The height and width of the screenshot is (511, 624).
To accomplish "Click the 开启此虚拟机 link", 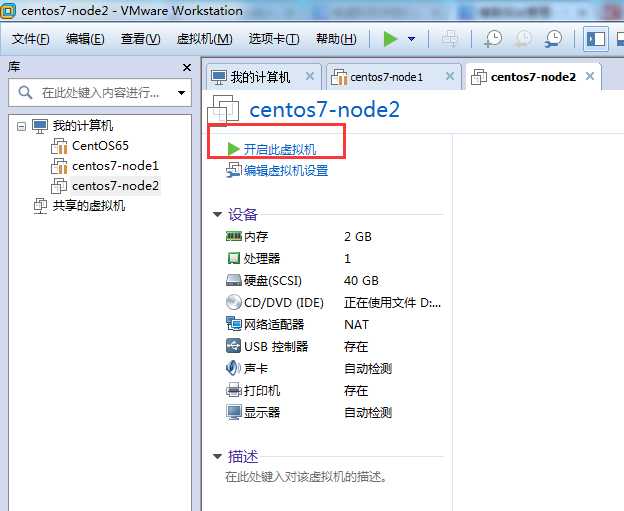I will 280,150.
